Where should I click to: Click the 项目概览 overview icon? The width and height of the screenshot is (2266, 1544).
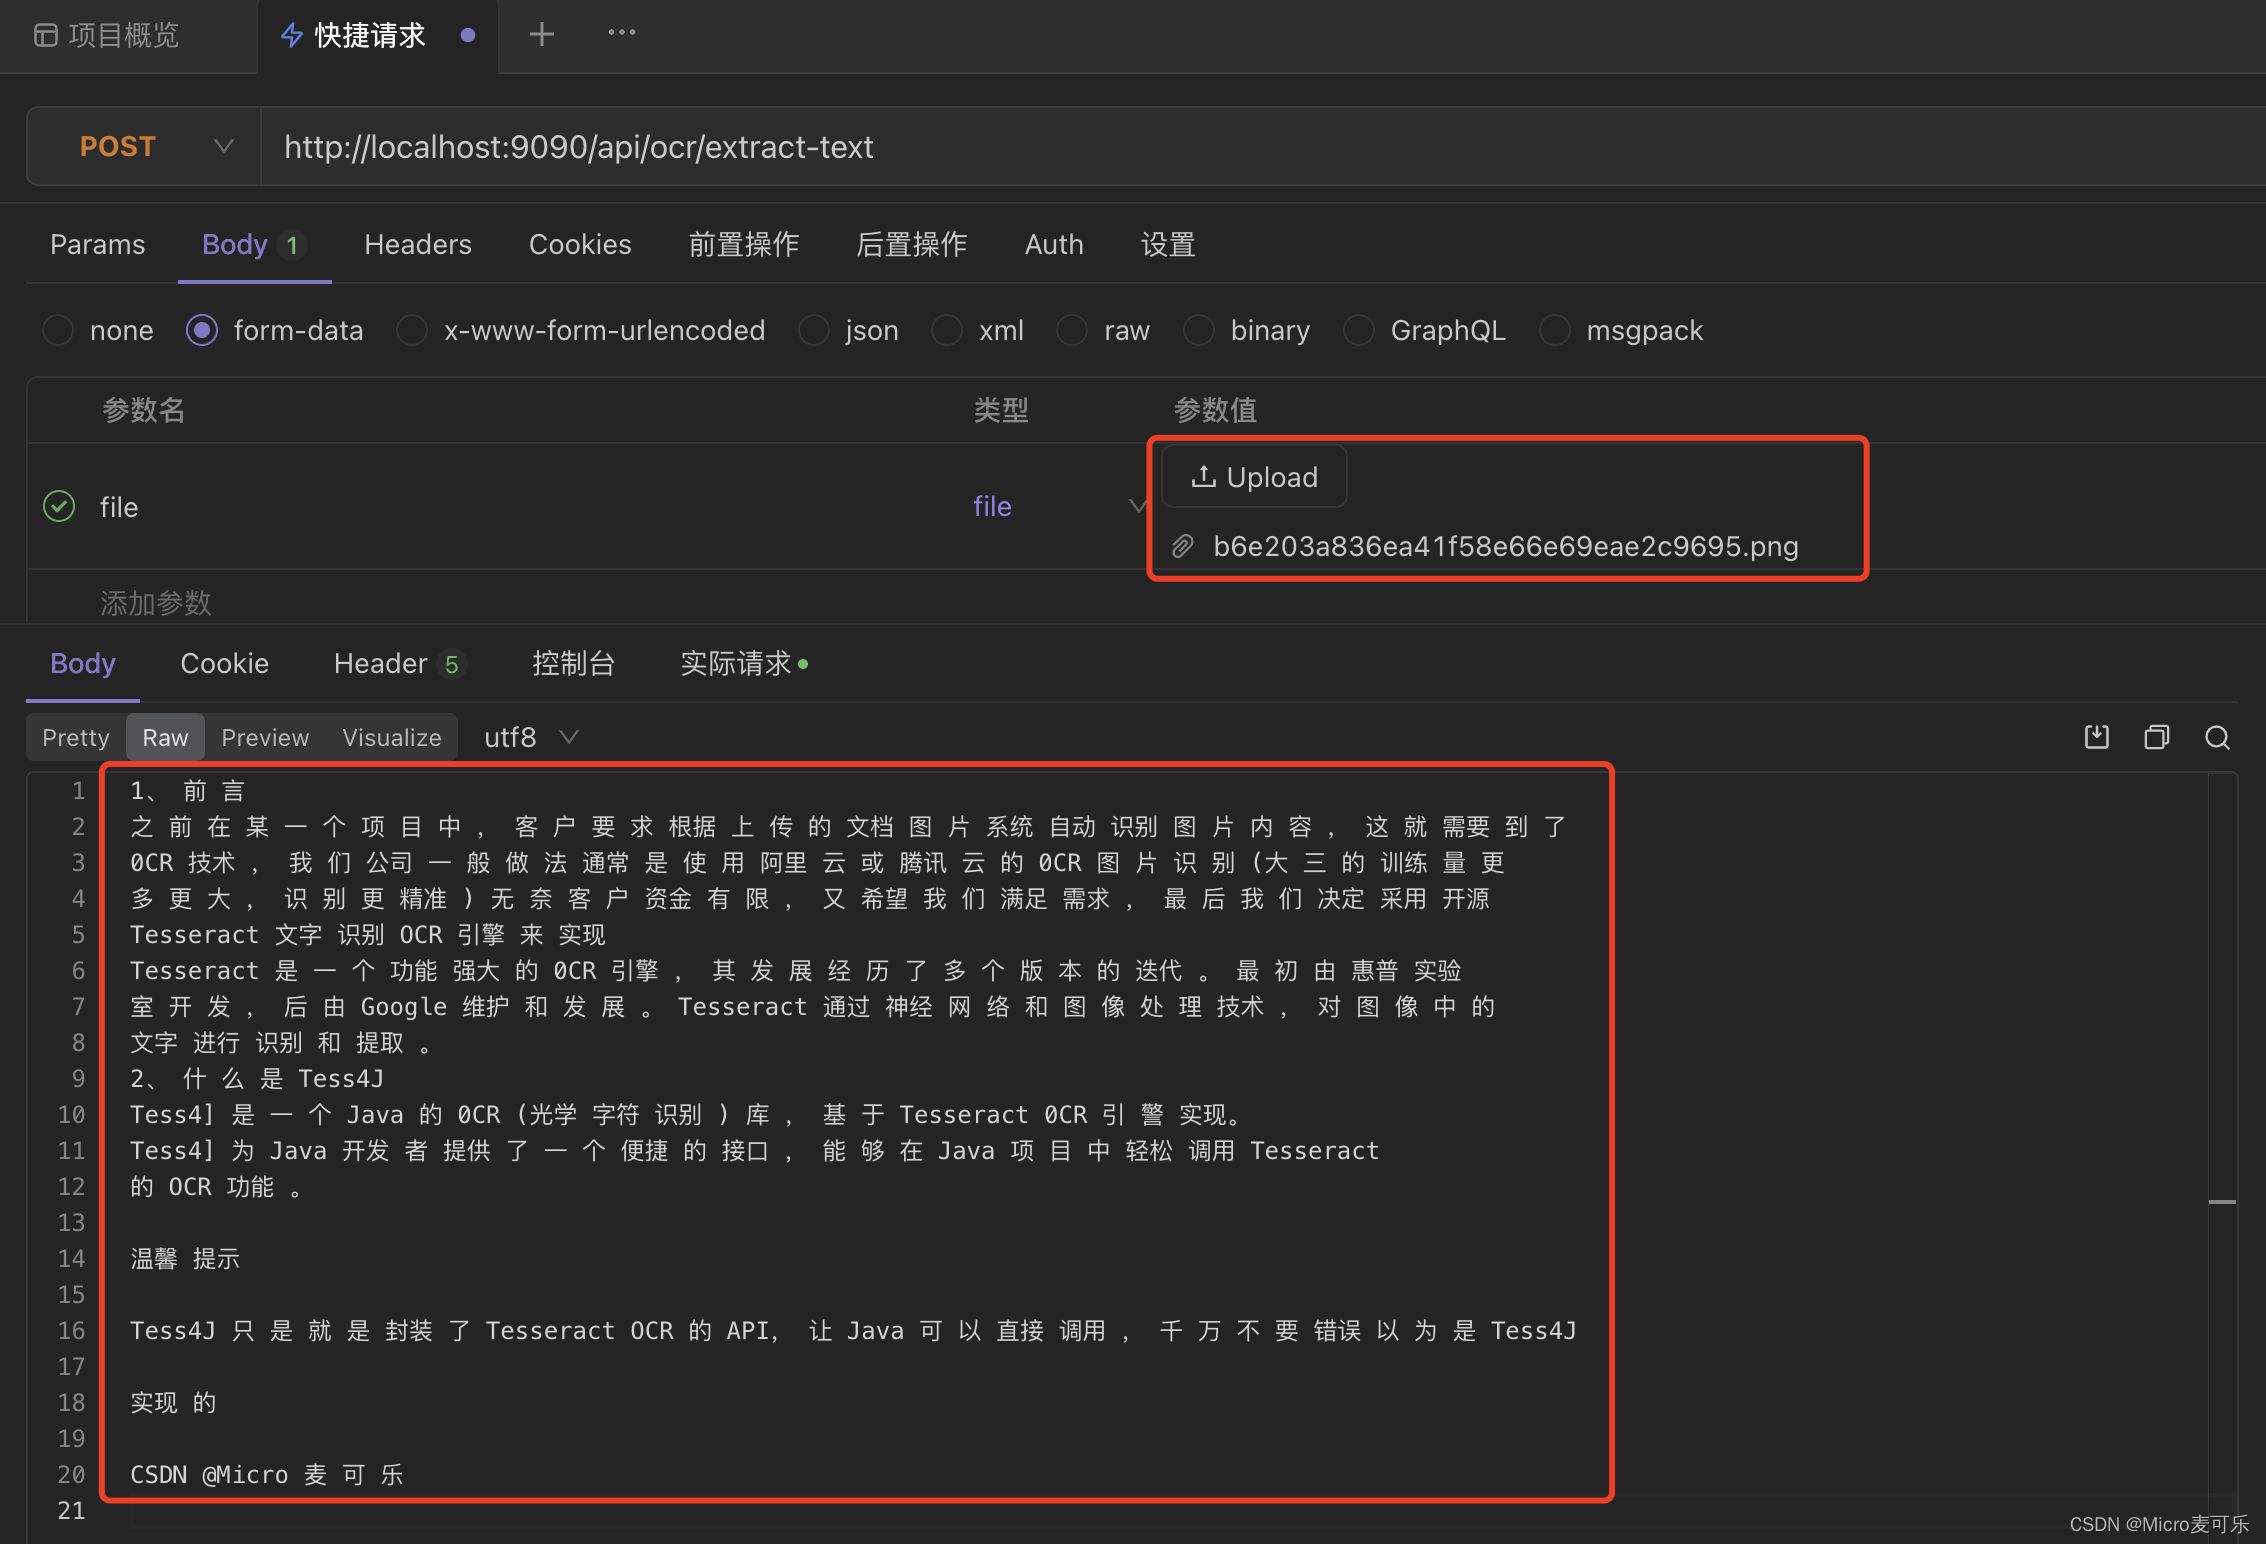45,36
